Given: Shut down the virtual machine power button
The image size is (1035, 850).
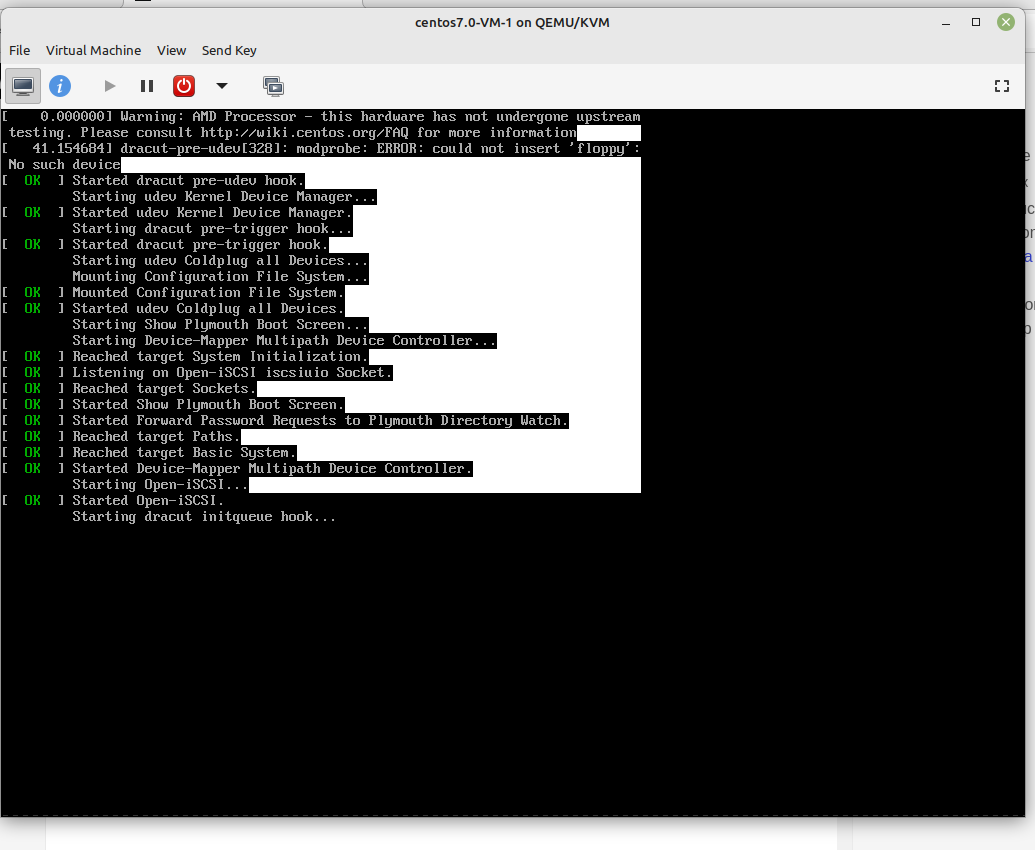Looking at the screenshot, I should (184, 86).
